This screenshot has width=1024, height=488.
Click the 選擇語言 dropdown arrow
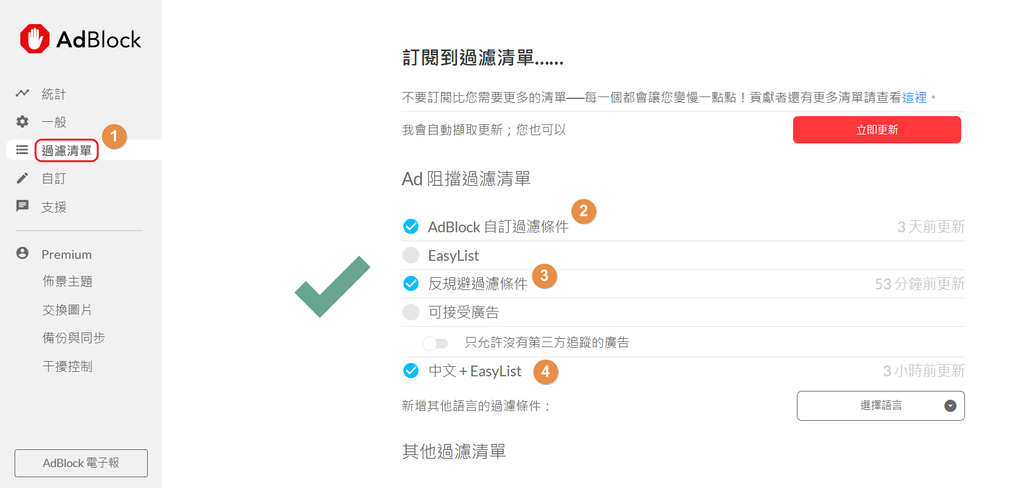(x=950, y=406)
